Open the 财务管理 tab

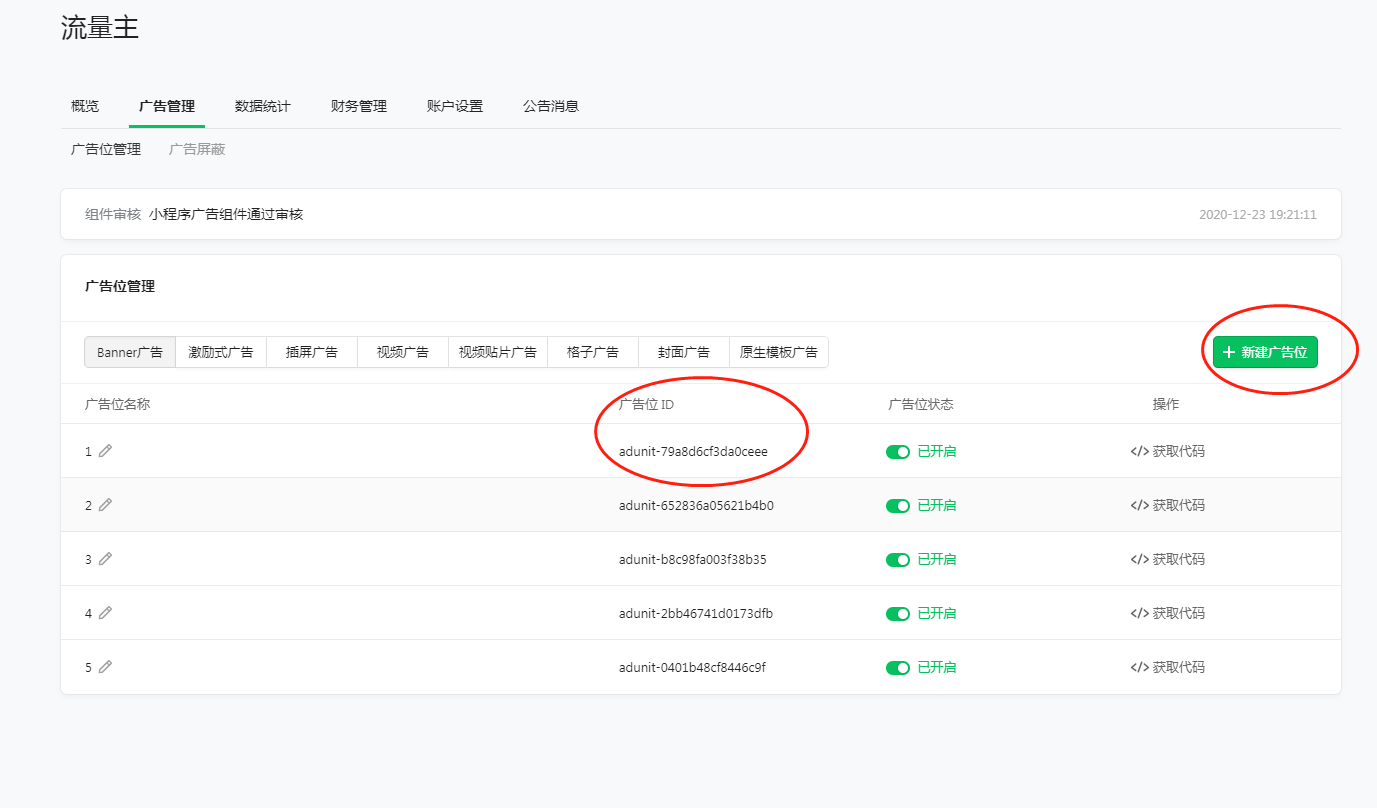click(358, 106)
